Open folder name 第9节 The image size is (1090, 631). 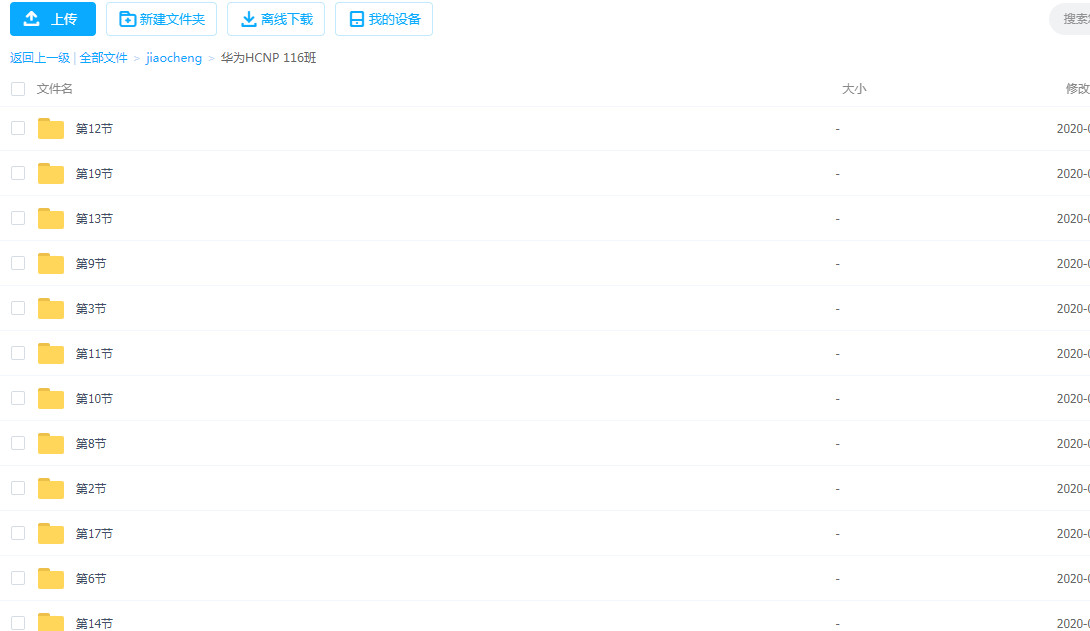91,263
